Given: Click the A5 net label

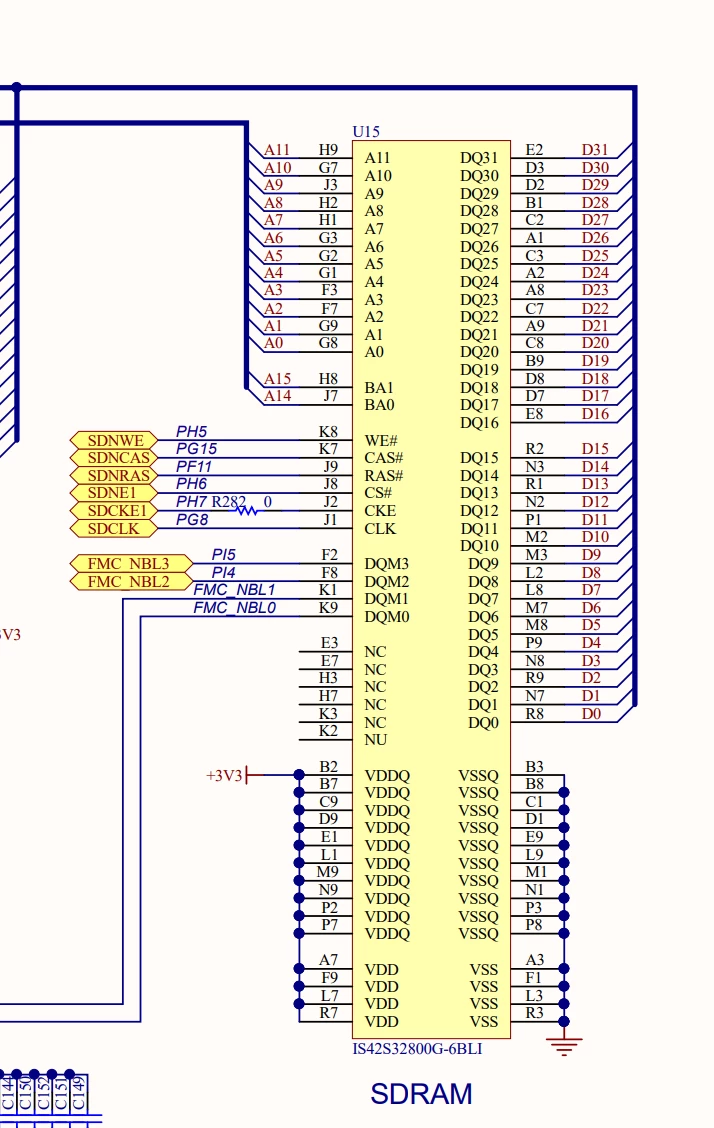Looking at the screenshot, I should (273, 255).
